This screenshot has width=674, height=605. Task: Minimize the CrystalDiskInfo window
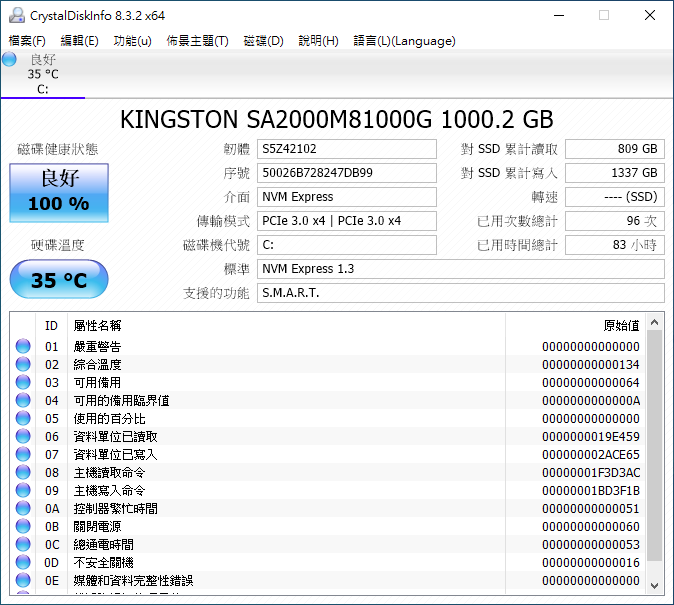point(559,15)
